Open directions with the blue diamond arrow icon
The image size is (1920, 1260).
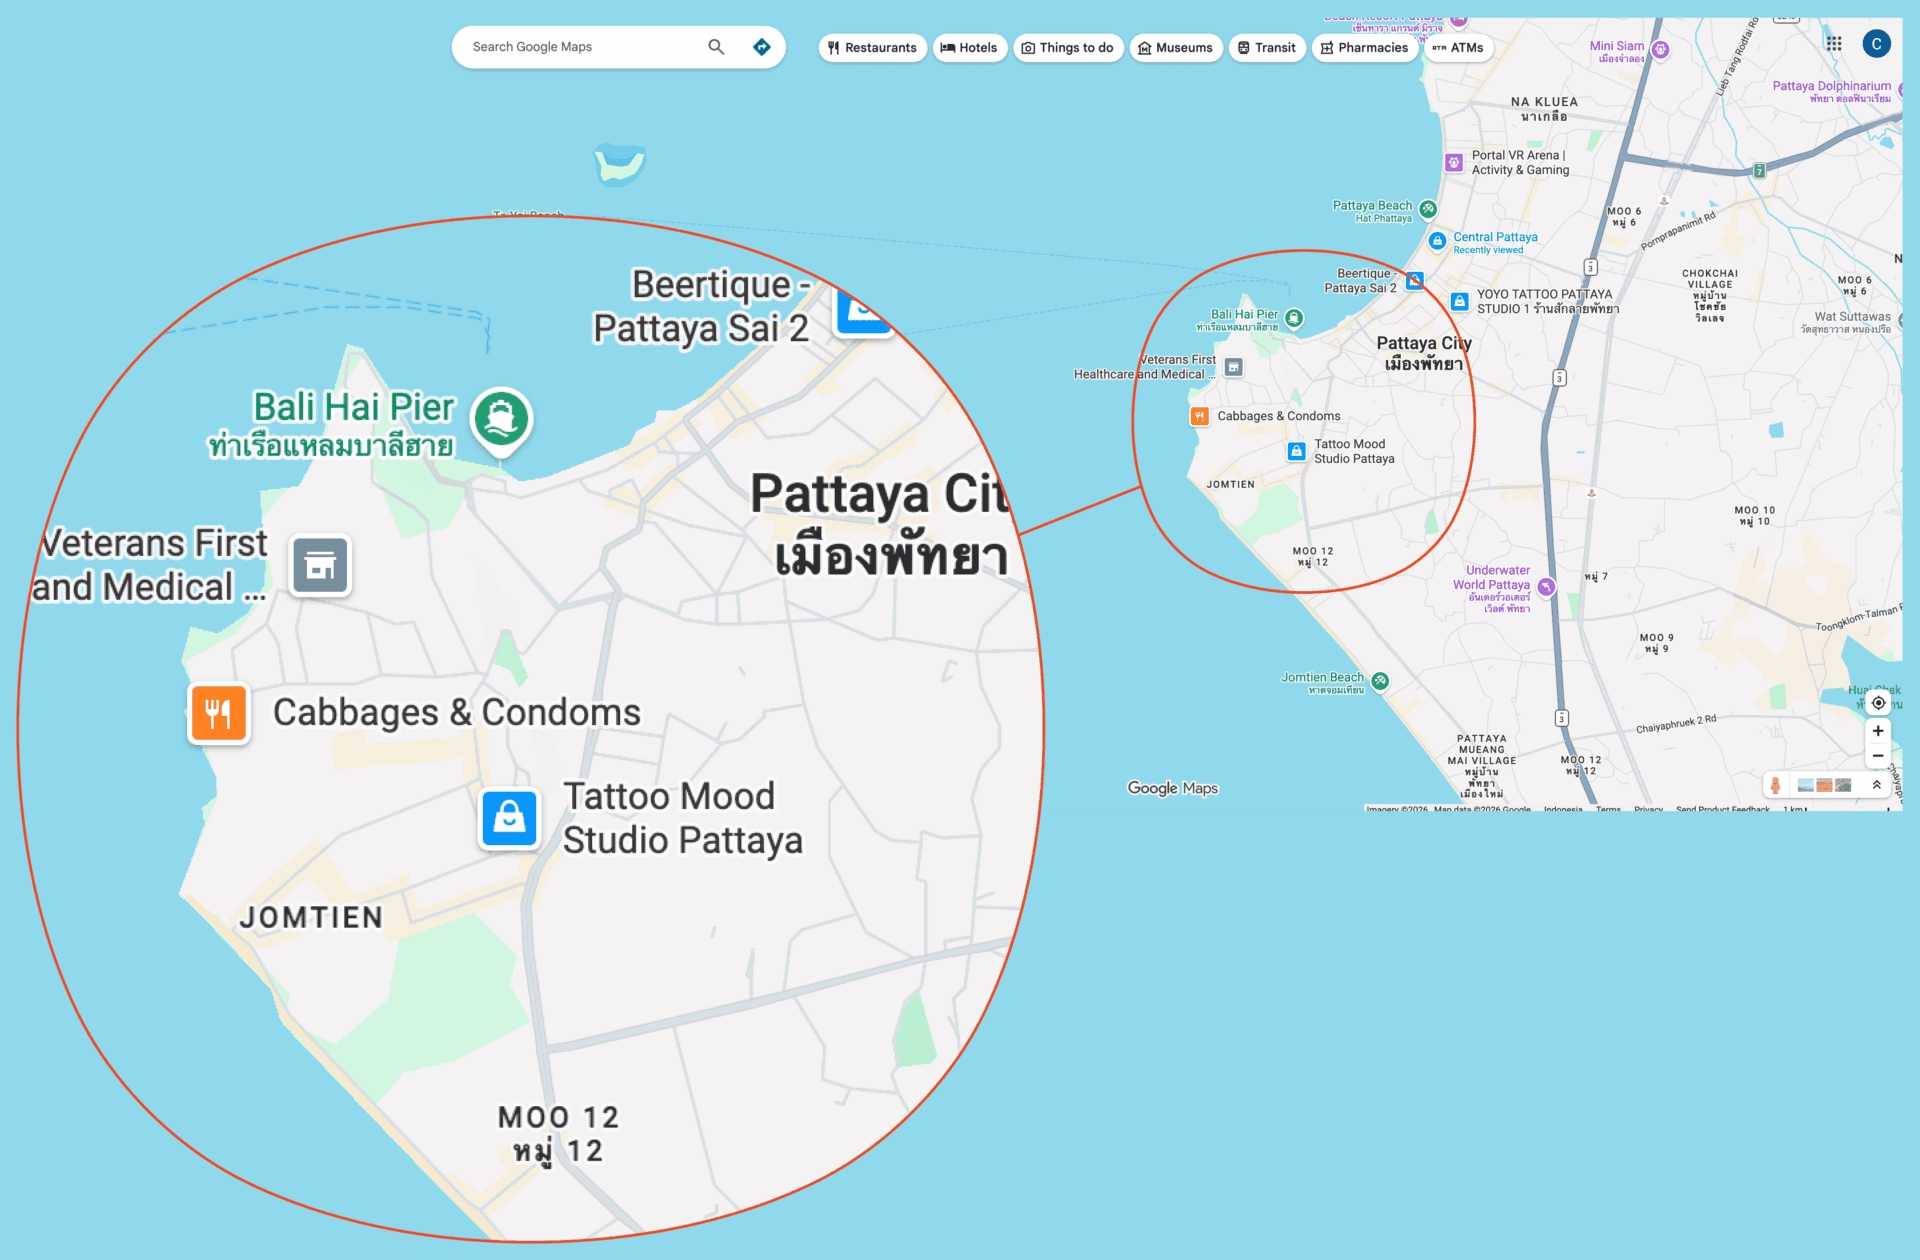(762, 47)
